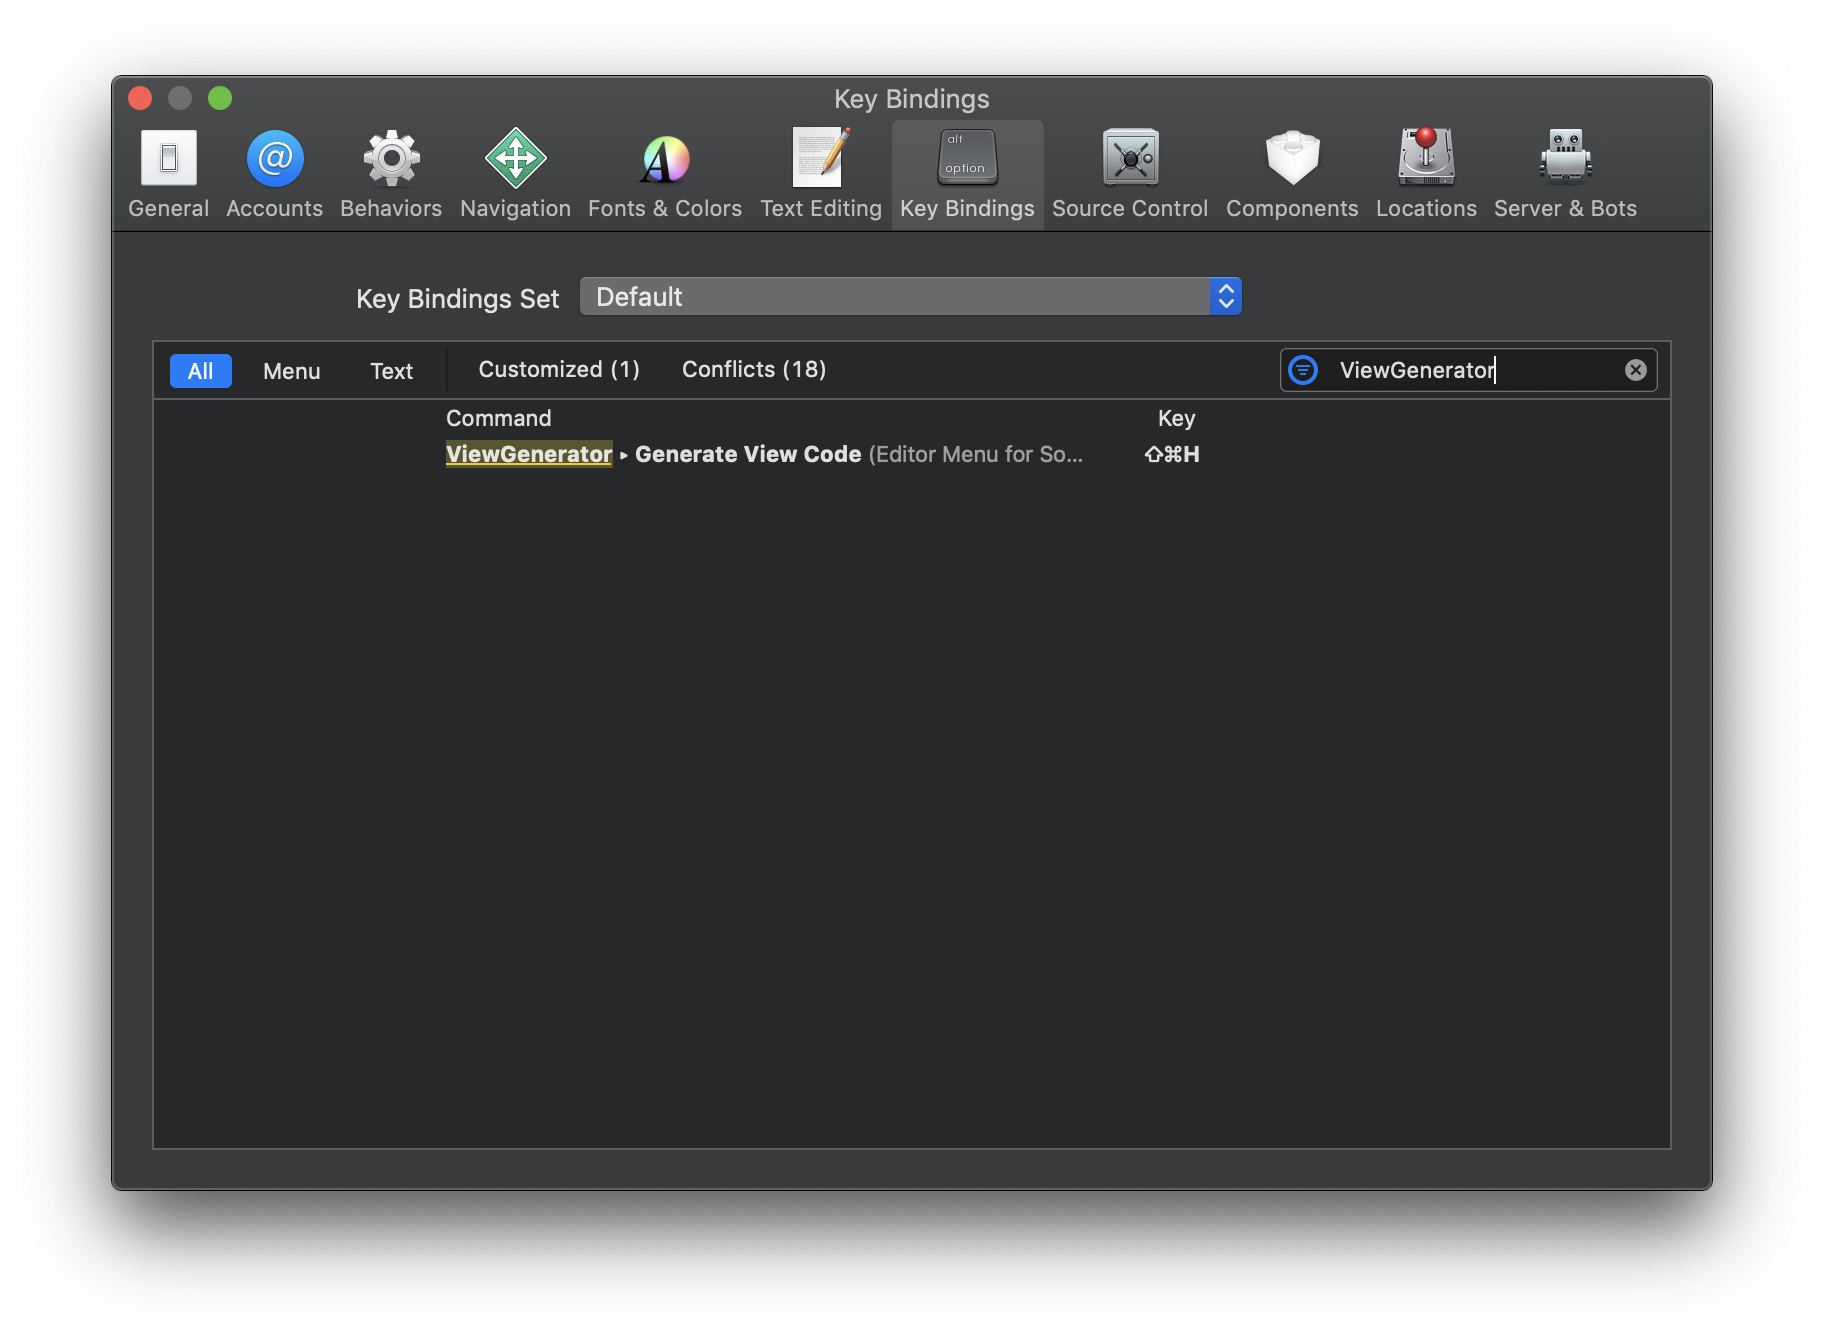Open the Key Bindings Set dropdown
The height and width of the screenshot is (1338, 1824).
coord(910,297)
